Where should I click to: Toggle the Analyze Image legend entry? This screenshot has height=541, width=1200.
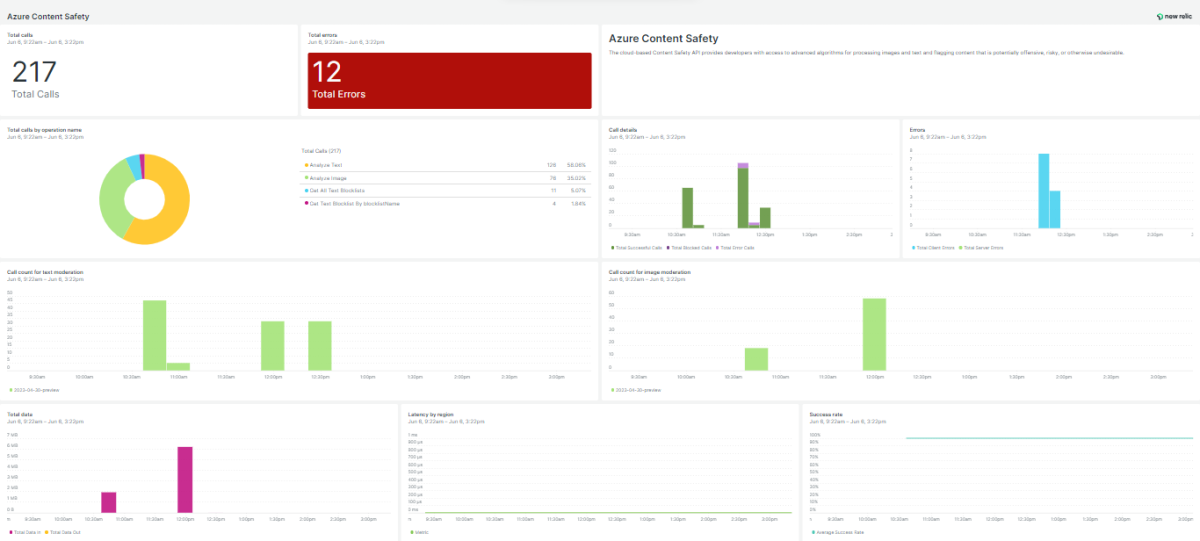click(324, 177)
